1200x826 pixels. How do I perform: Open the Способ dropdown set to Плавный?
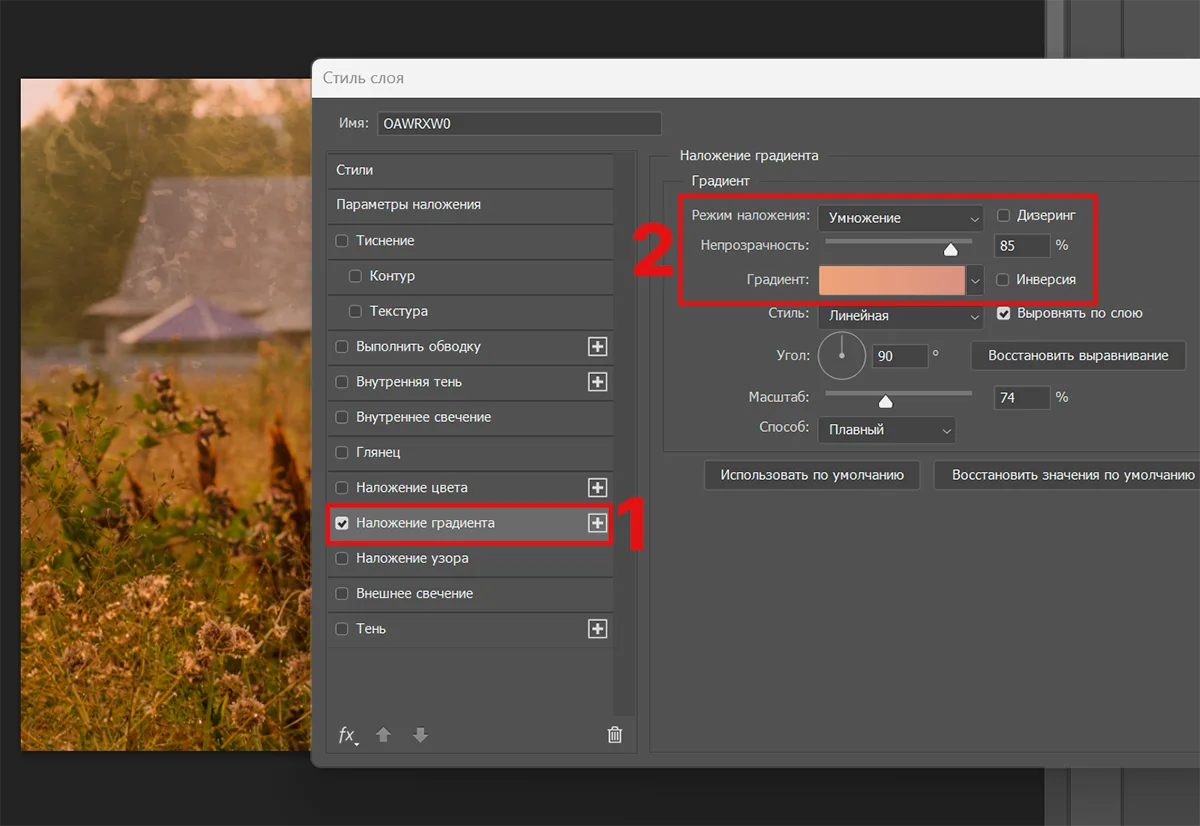click(886, 430)
